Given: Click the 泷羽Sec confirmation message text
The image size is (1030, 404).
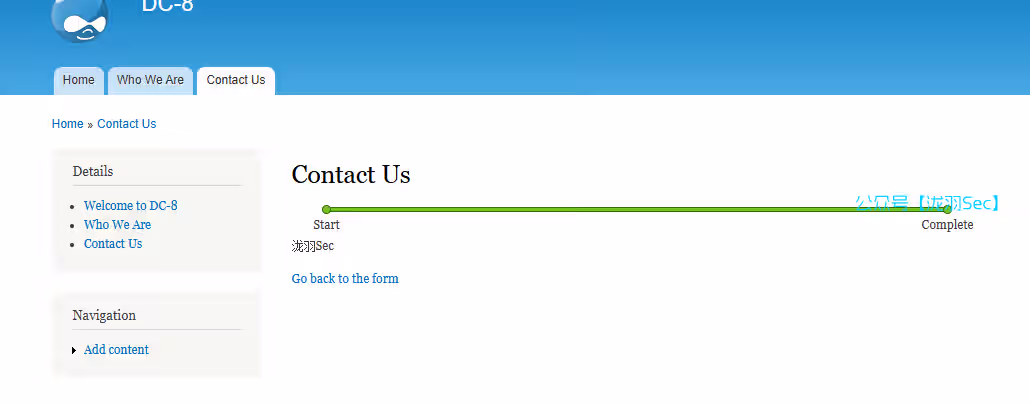Looking at the screenshot, I should click(313, 246).
